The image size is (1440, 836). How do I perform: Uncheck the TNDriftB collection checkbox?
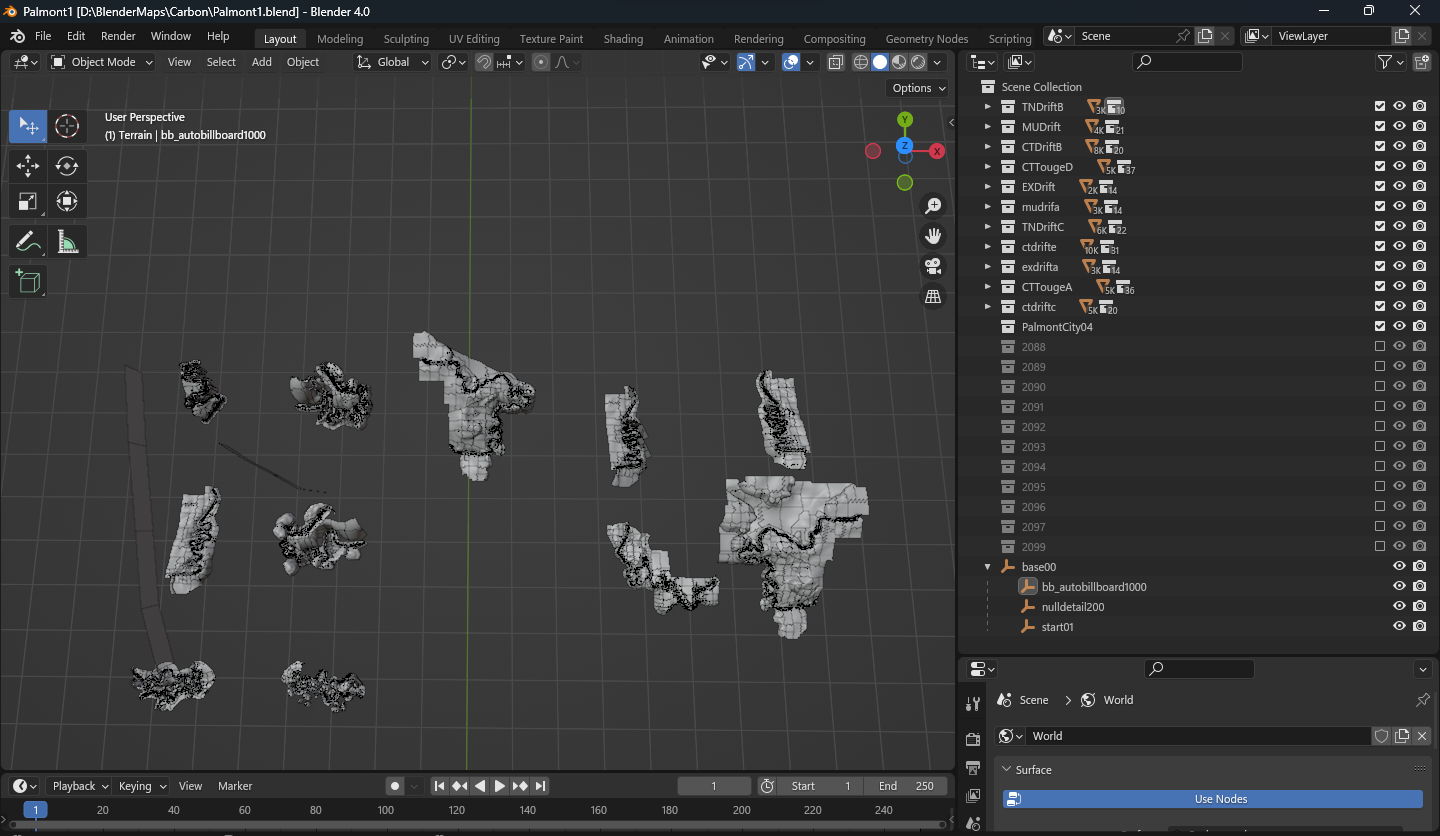[1380, 106]
